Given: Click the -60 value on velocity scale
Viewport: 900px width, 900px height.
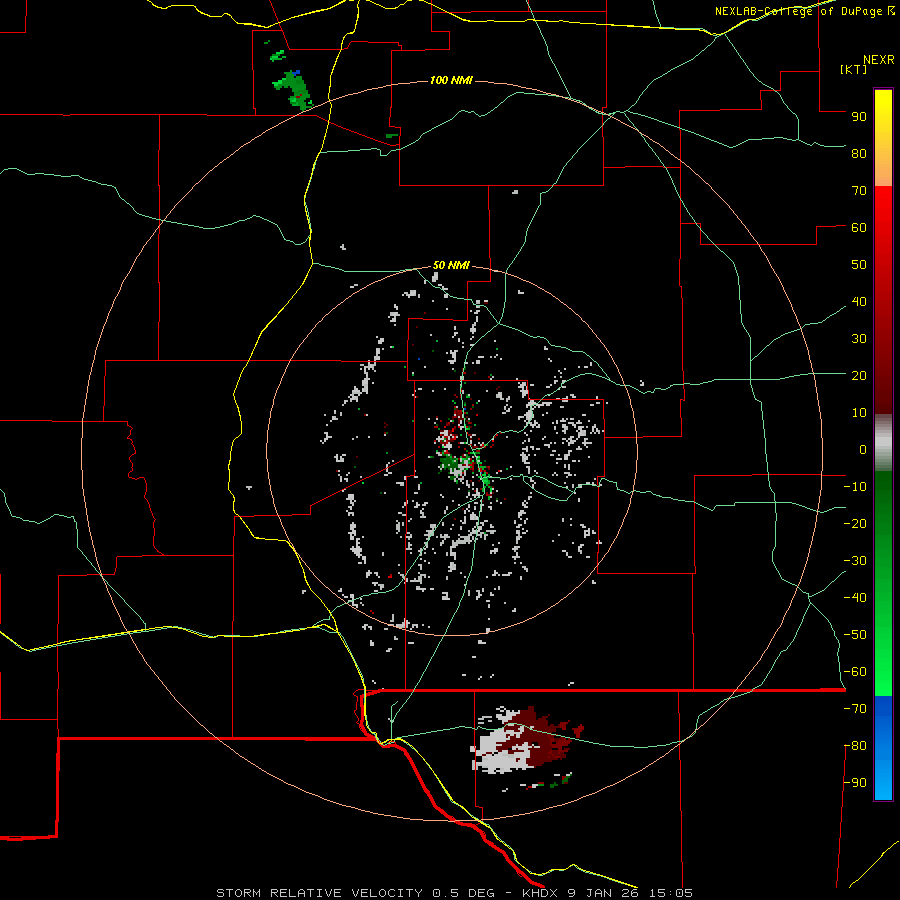Looking at the screenshot, I should tap(855, 672).
